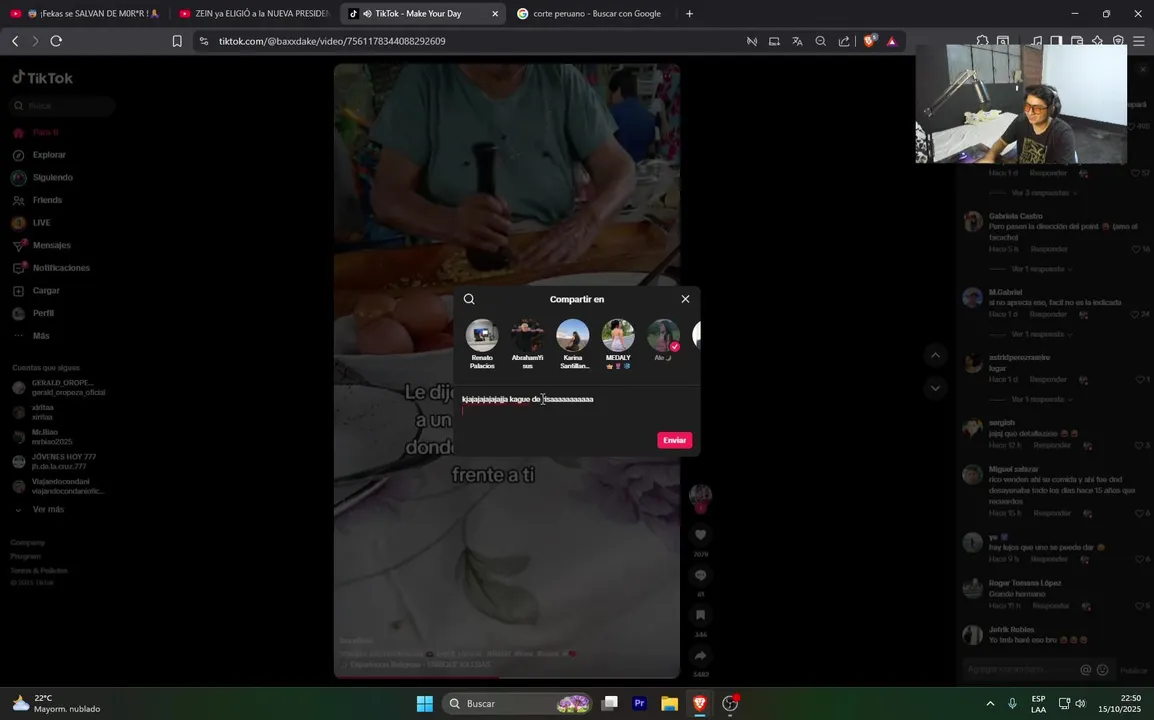Like the video with heart icon
This screenshot has width=1154, height=720.
coord(701,535)
